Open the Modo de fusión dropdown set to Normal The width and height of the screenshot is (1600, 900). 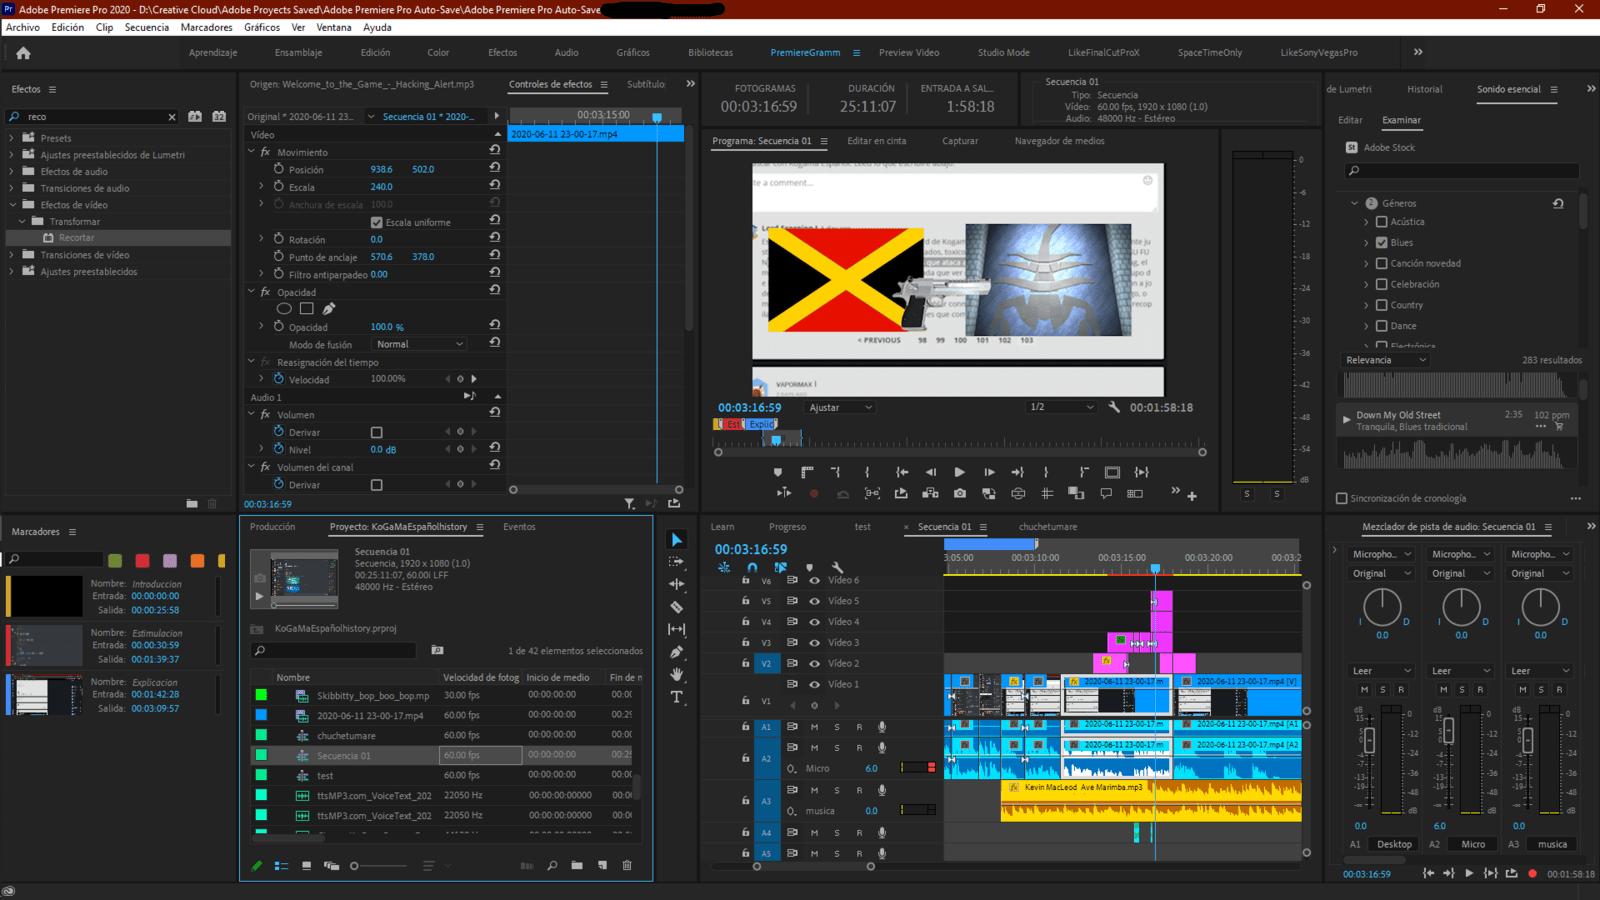pyautogui.click(x=418, y=343)
